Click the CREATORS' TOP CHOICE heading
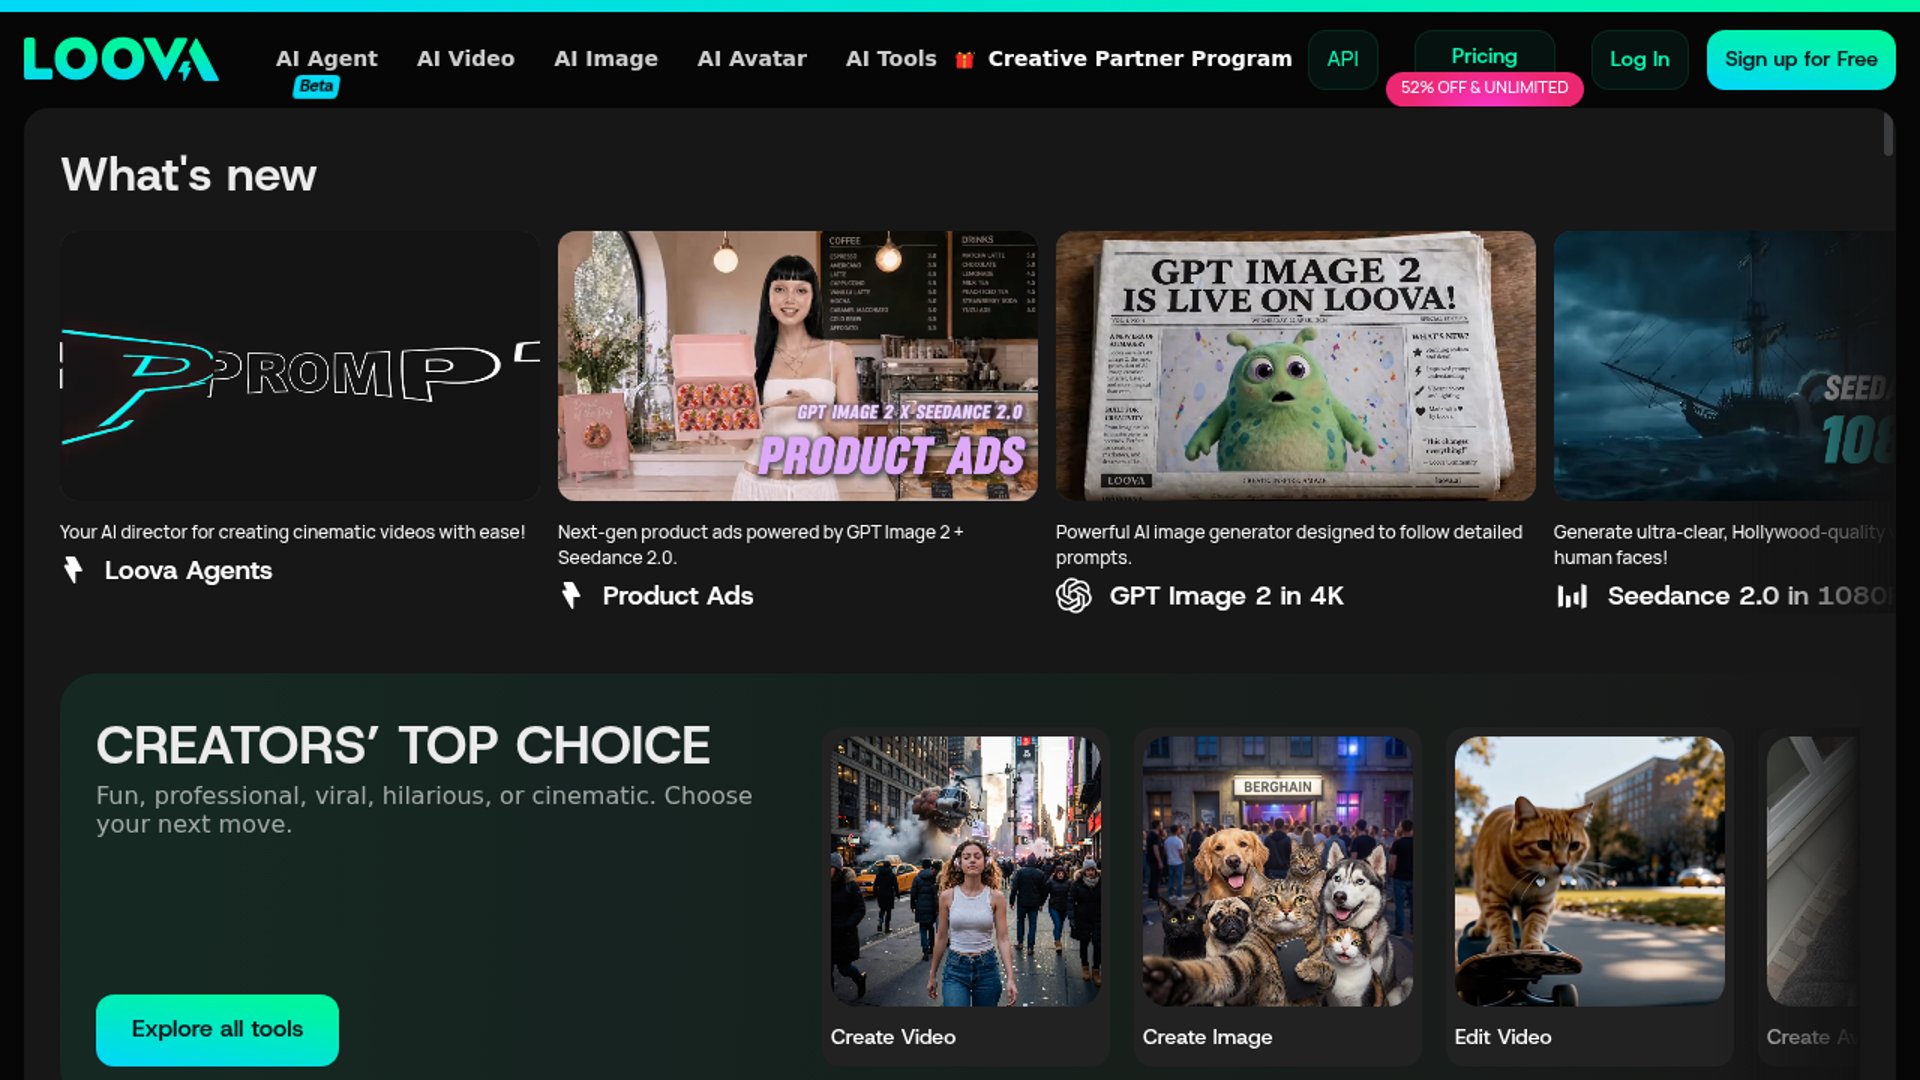 coord(403,745)
